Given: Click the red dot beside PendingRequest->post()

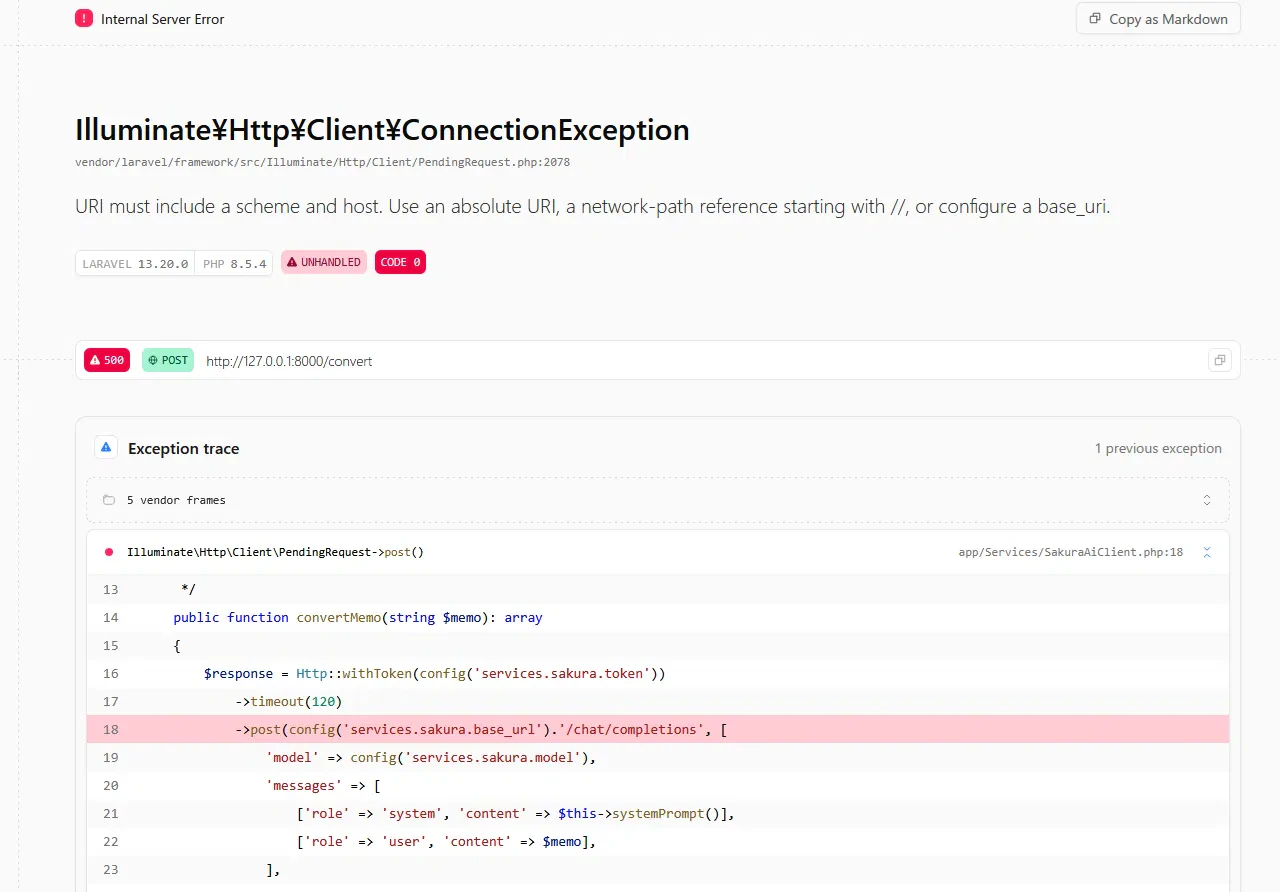Looking at the screenshot, I should click(x=109, y=552).
